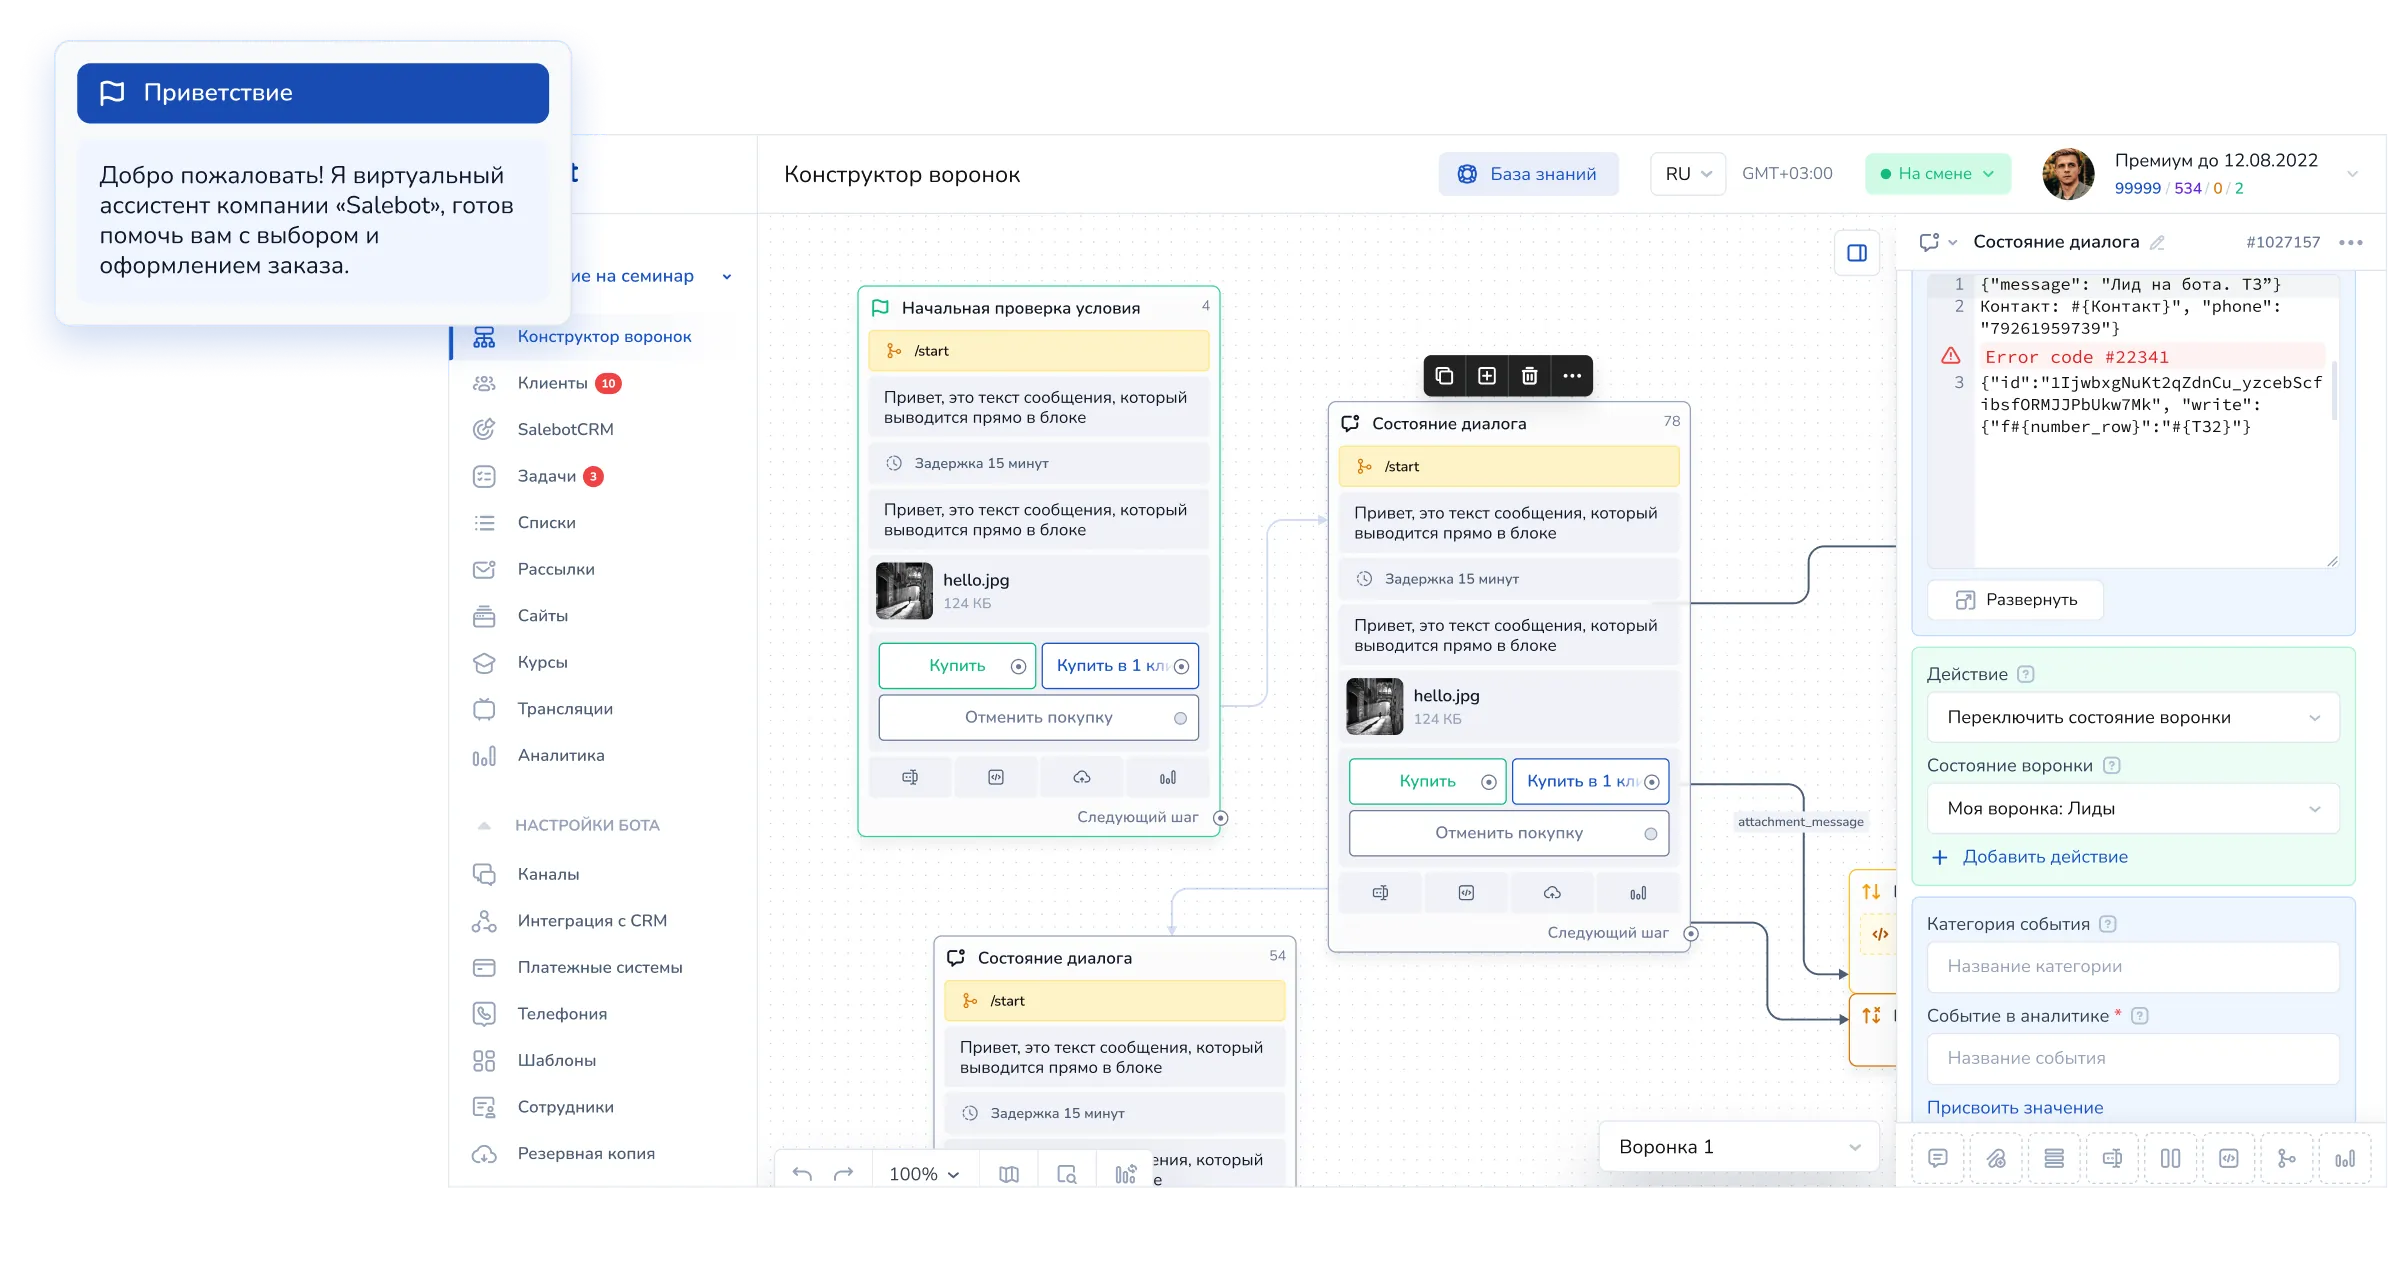Click the pencil icon to rename Состояние диалога
This screenshot has height=1270, width=2388.
tap(2157, 243)
